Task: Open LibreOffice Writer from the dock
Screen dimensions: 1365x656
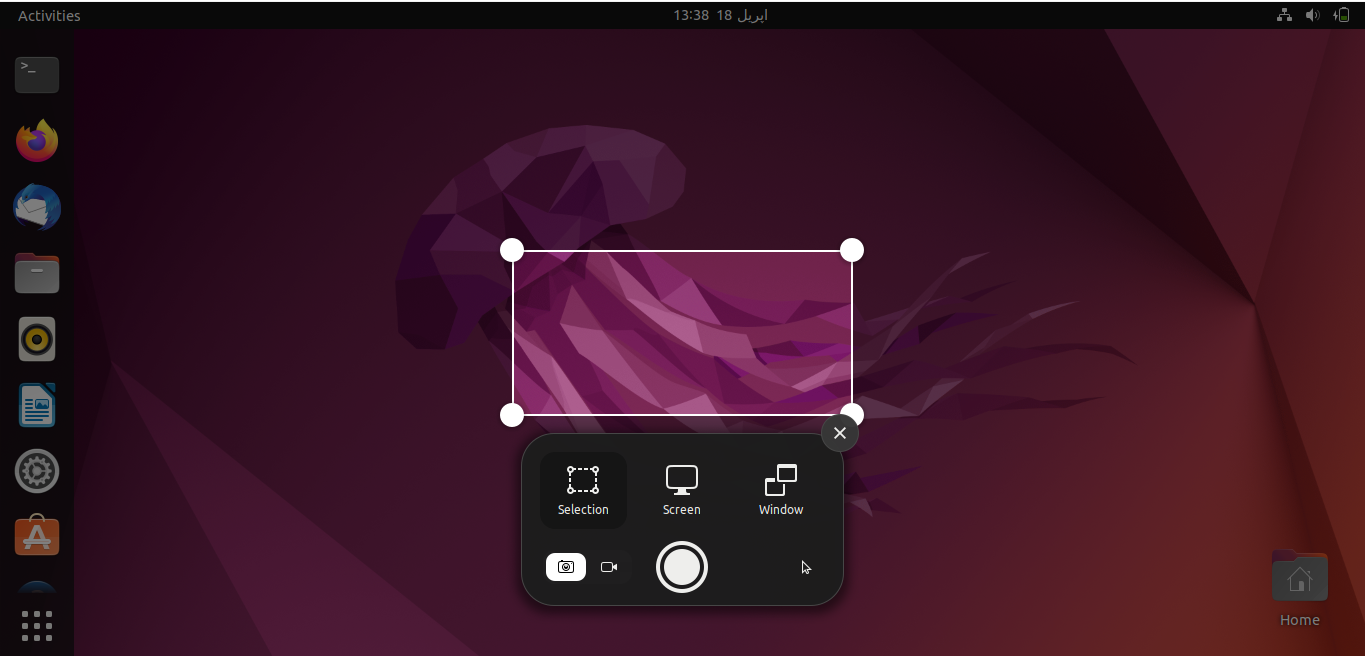Action: click(37, 405)
